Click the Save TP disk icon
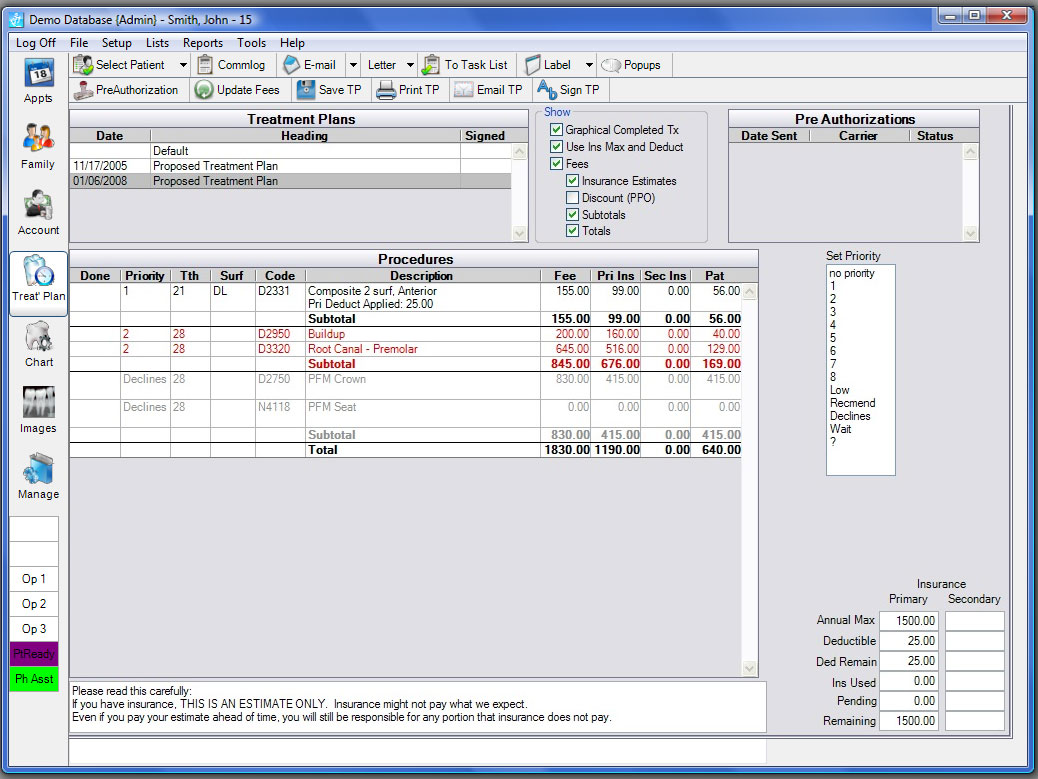This screenshot has height=779, width=1038. pos(307,90)
